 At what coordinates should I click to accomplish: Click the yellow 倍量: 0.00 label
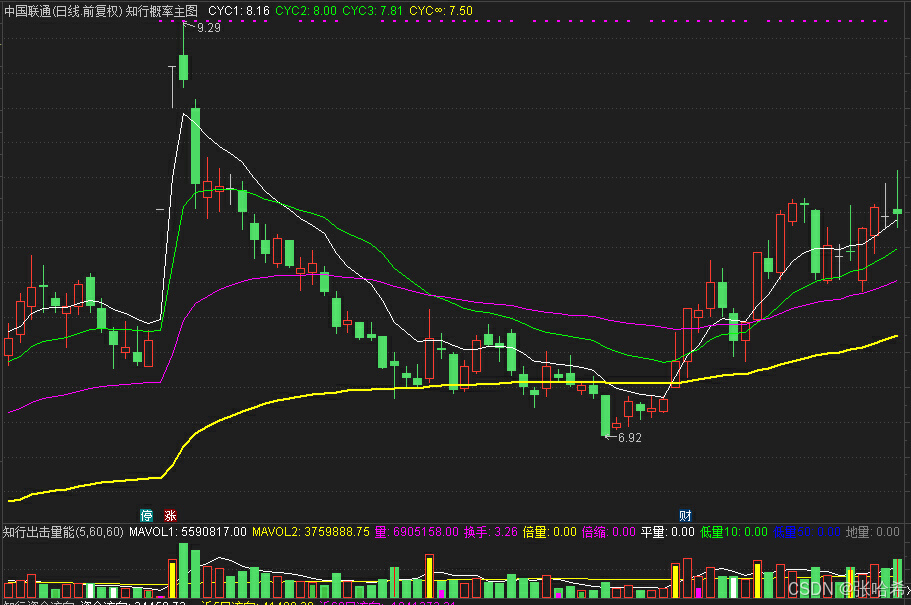coord(550,532)
